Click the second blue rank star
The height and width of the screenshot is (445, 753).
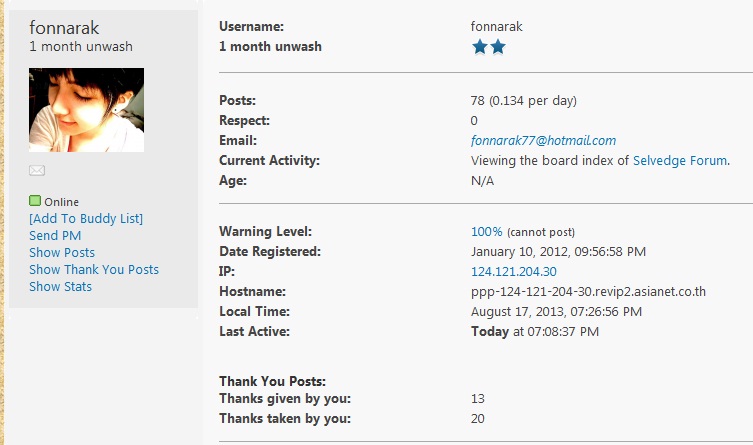coord(498,47)
